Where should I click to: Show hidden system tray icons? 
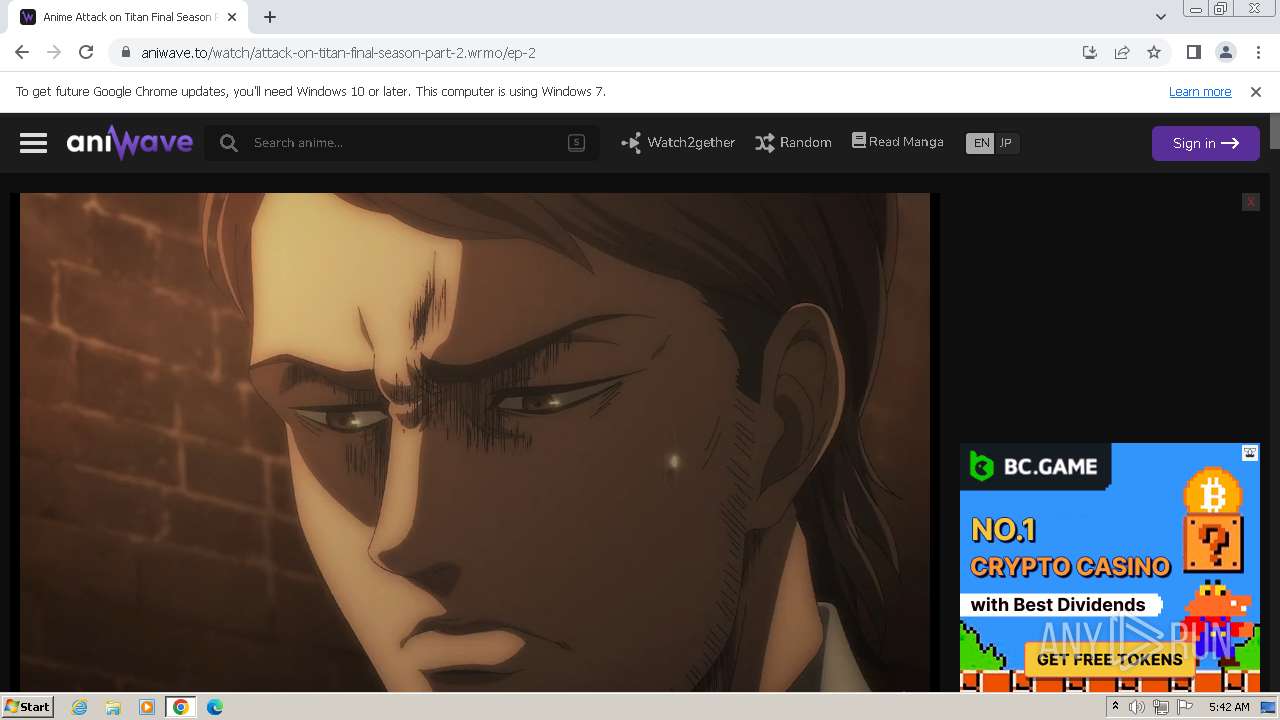[x=1115, y=707]
